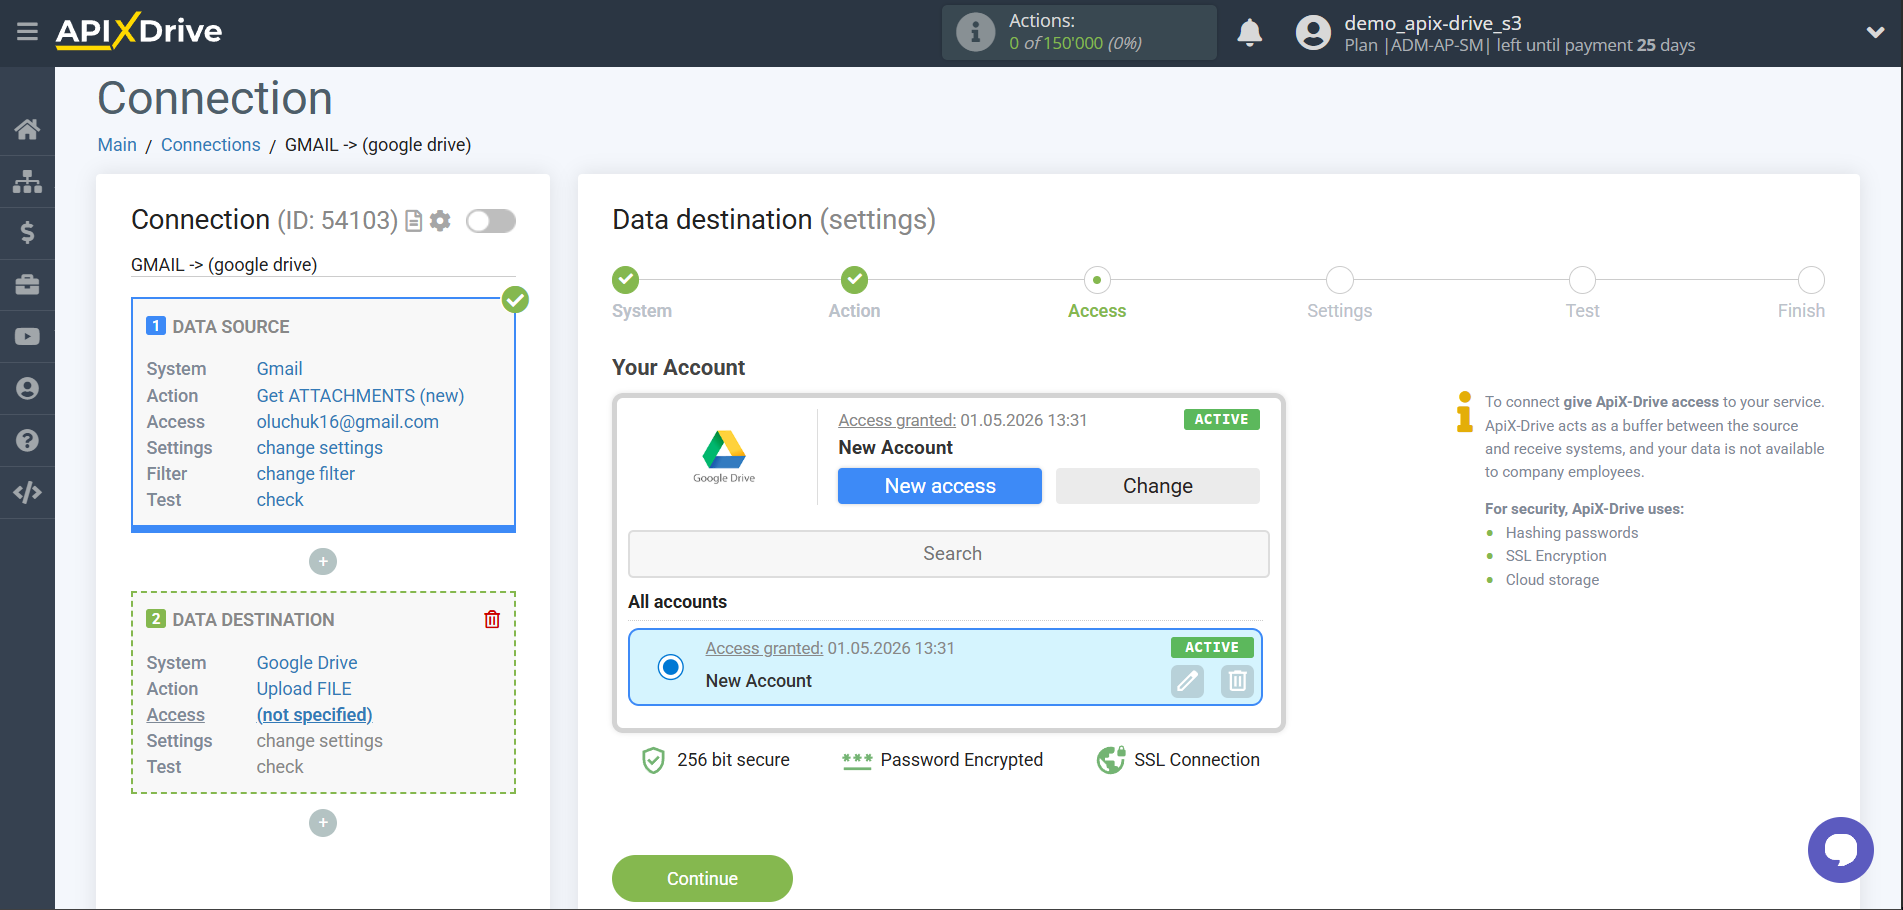This screenshot has height=910, width=1903.
Task: Go to the Action step
Action: click(x=854, y=280)
